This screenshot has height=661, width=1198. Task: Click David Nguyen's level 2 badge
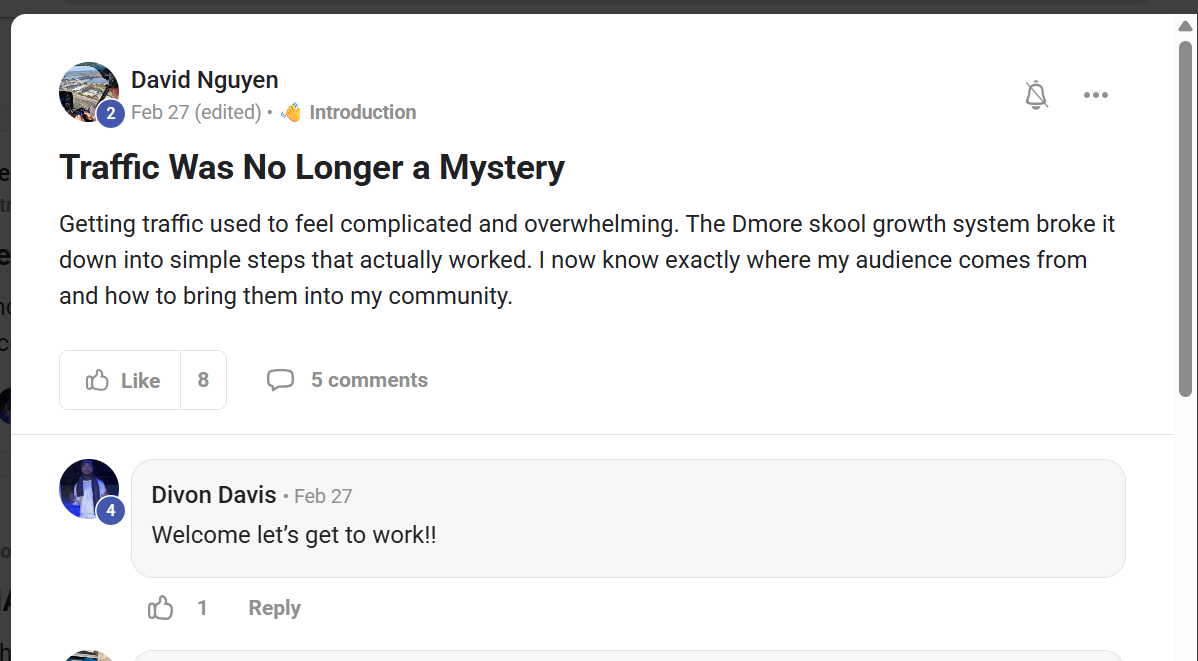click(x=110, y=114)
